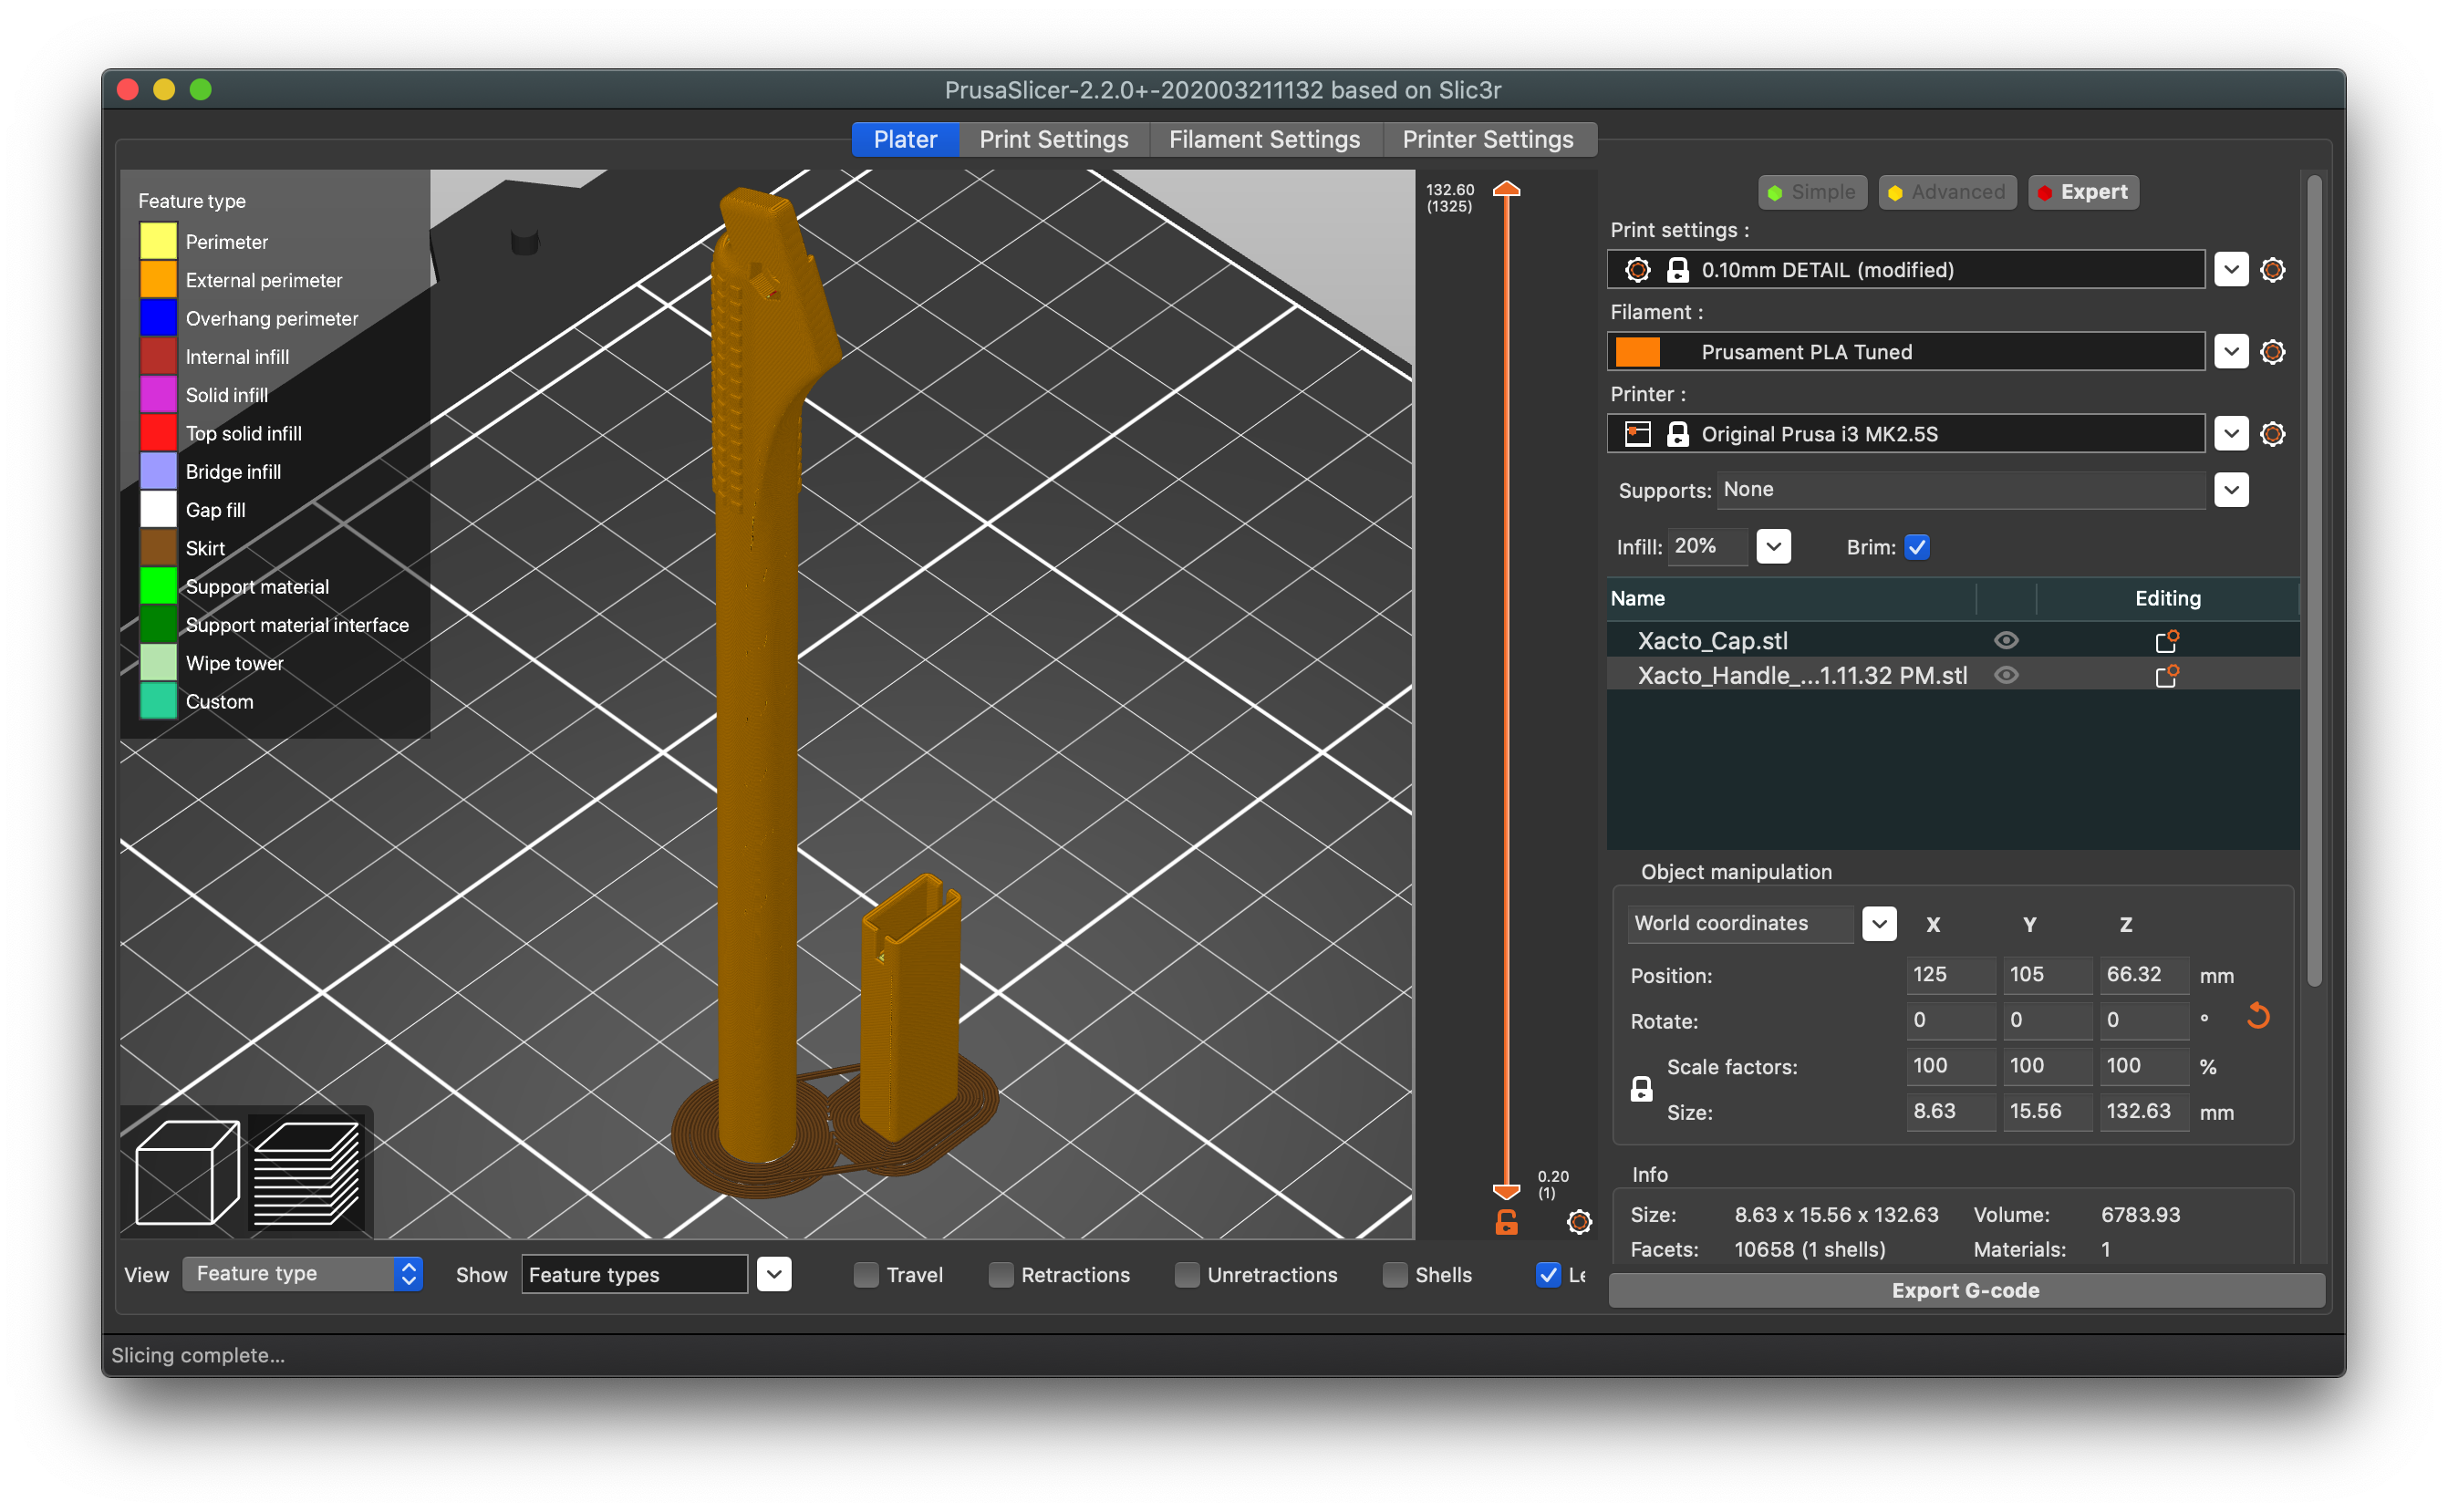This screenshot has height=1512, width=2448.
Task: Click the reset rotation arrow icon
Action: [2257, 1017]
